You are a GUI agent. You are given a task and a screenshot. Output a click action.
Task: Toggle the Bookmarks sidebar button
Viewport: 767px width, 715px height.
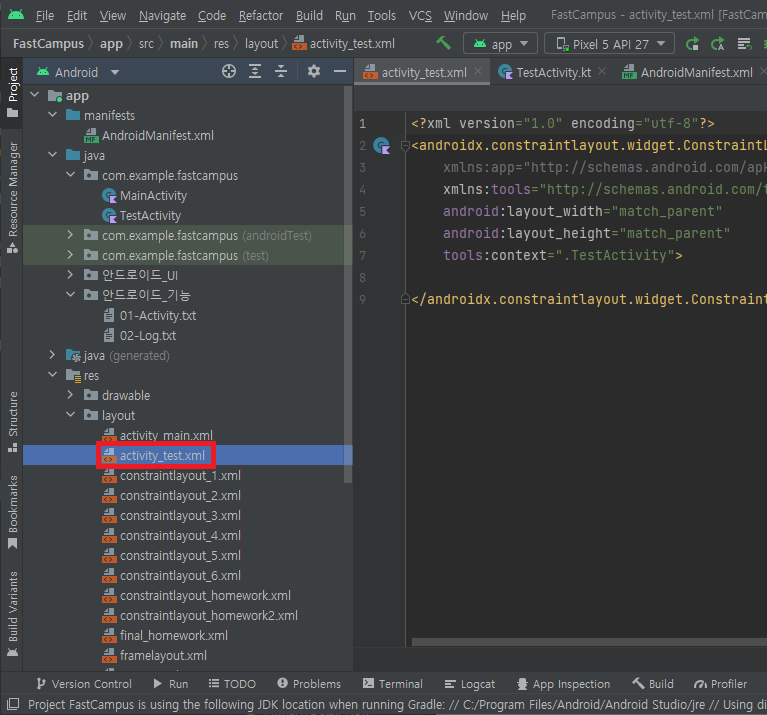click(13, 512)
